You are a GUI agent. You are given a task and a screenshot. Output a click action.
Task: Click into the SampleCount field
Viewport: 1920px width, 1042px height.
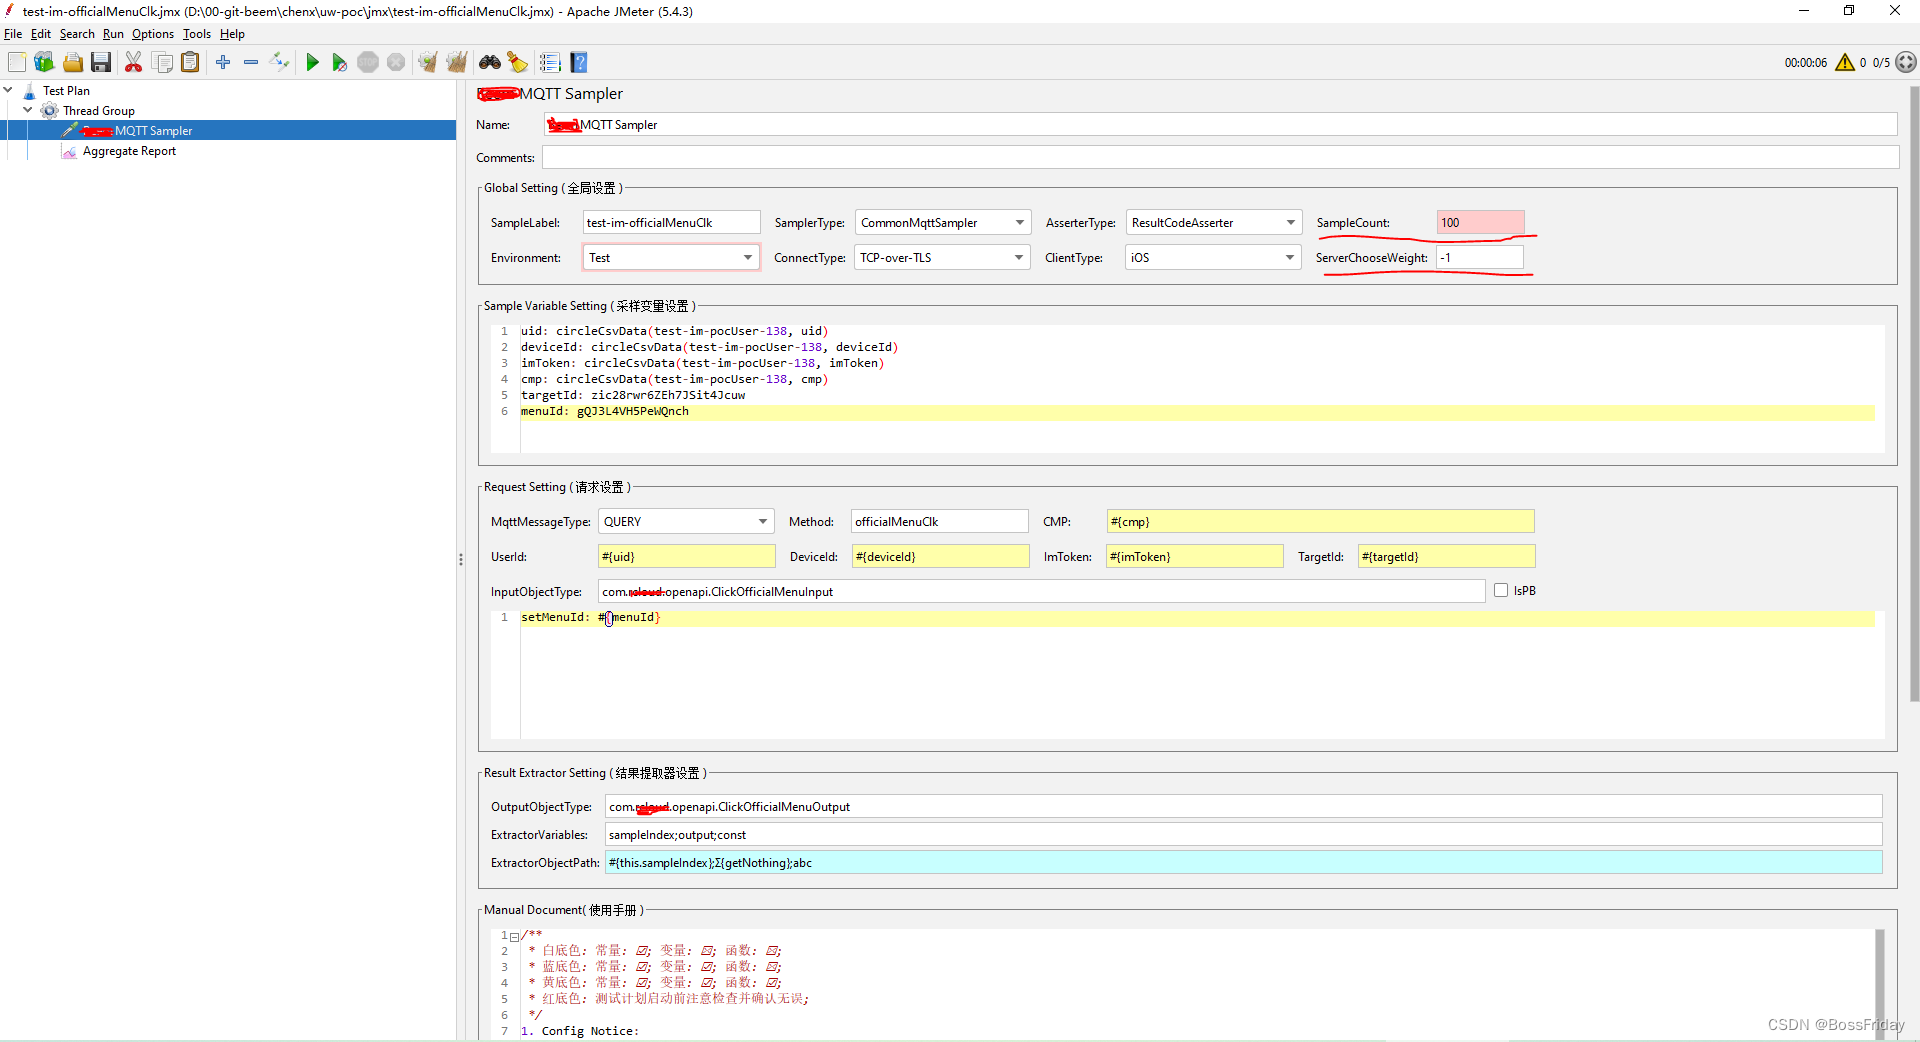[x=1480, y=223]
